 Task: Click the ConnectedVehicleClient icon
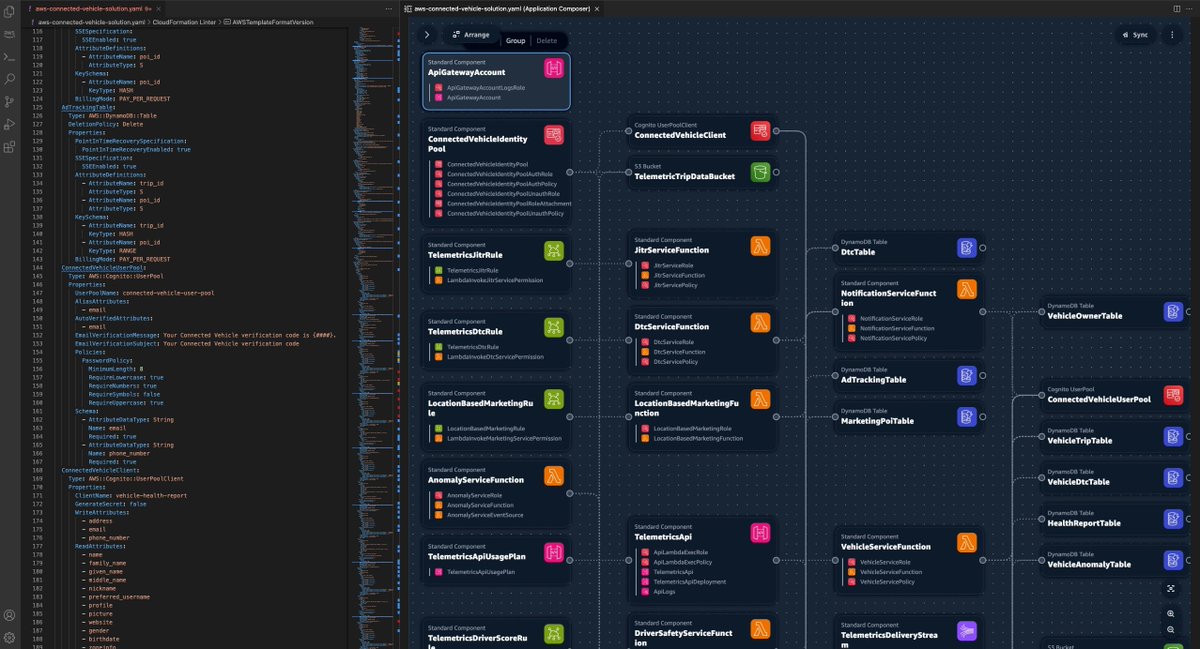click(761, 131)
